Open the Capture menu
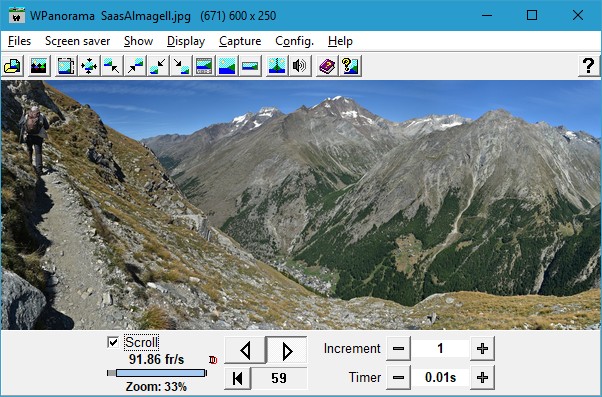The image size is (602, 397). tap(240, 41)
